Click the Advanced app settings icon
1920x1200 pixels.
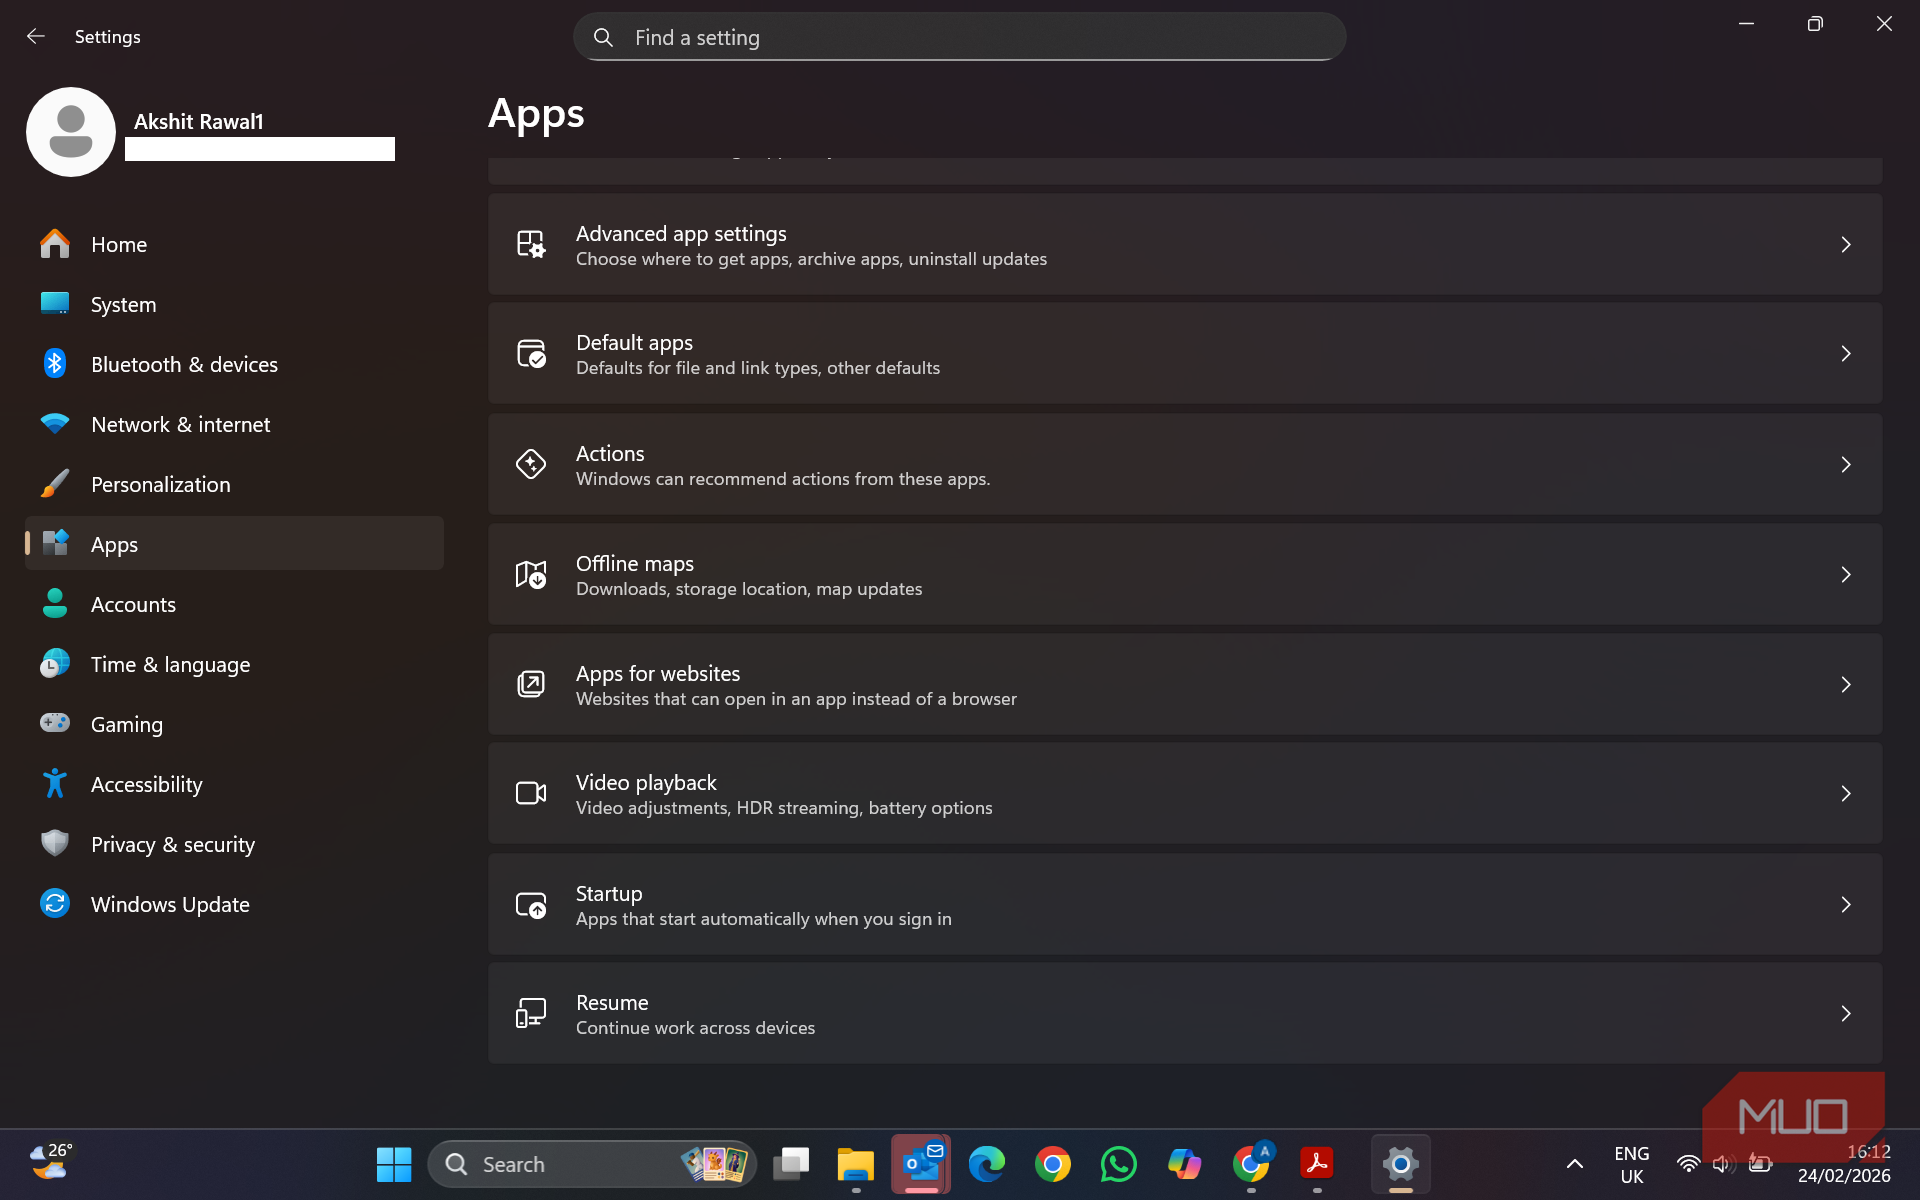pos(530,244)
